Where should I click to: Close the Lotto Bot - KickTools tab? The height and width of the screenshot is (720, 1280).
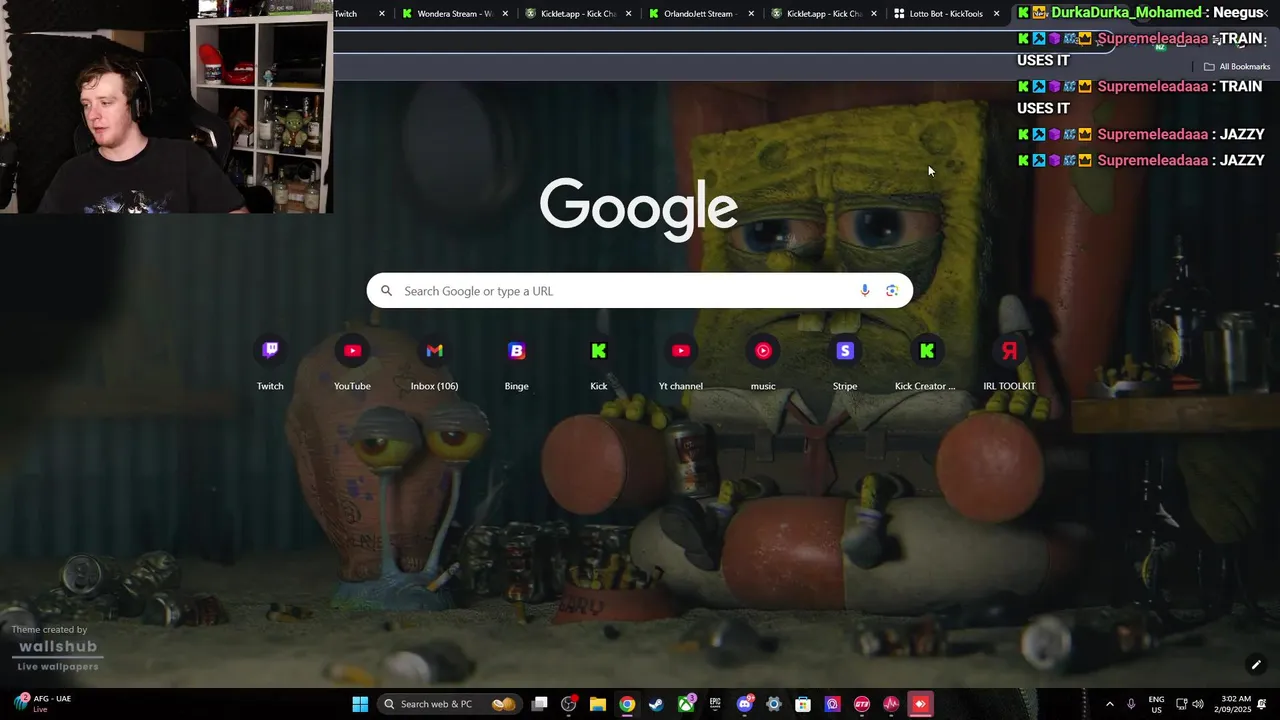pos(996,14)
